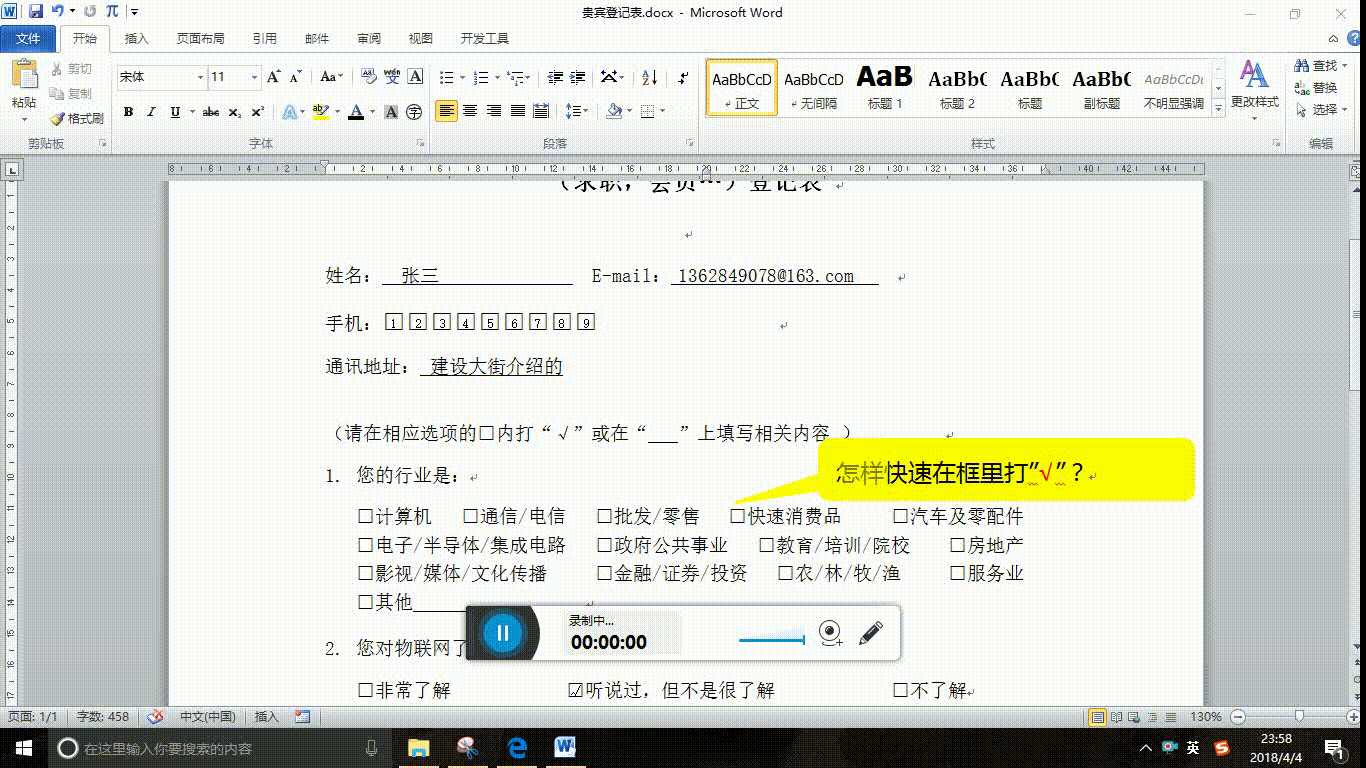Check the 计算机 industry checkbox

[366, 516]
